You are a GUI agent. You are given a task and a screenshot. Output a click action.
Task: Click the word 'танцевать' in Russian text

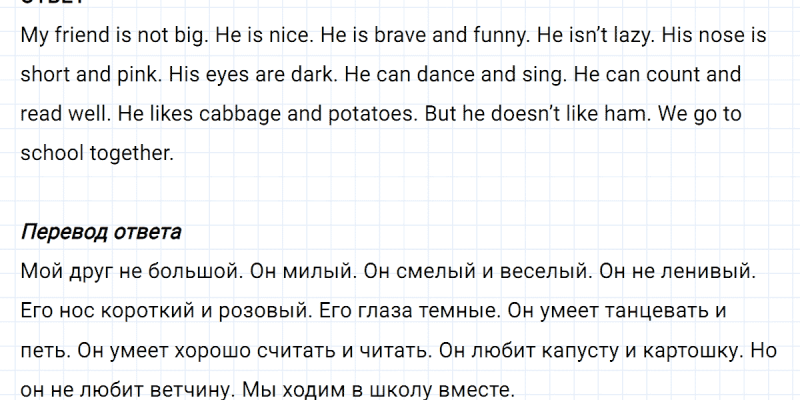click(645, 310)
